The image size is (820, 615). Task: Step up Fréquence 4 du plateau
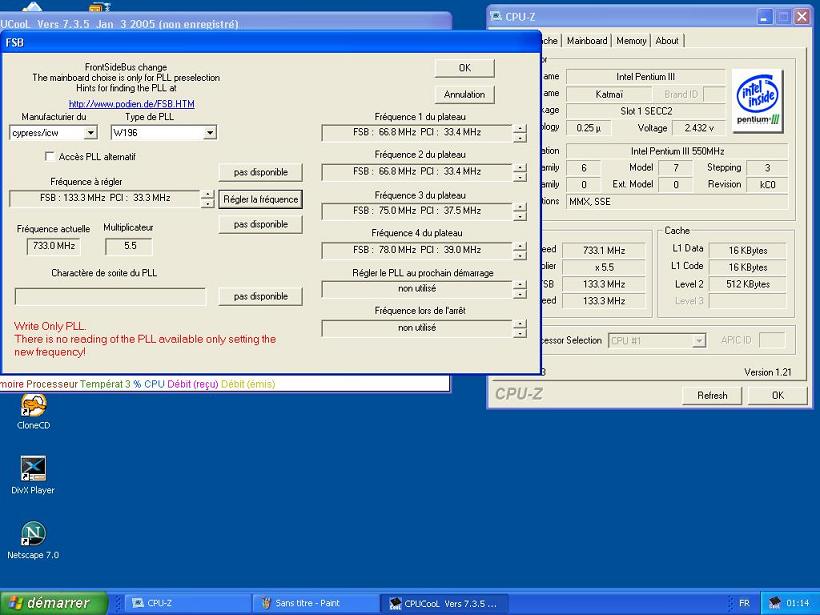click(x=520, y=246)
